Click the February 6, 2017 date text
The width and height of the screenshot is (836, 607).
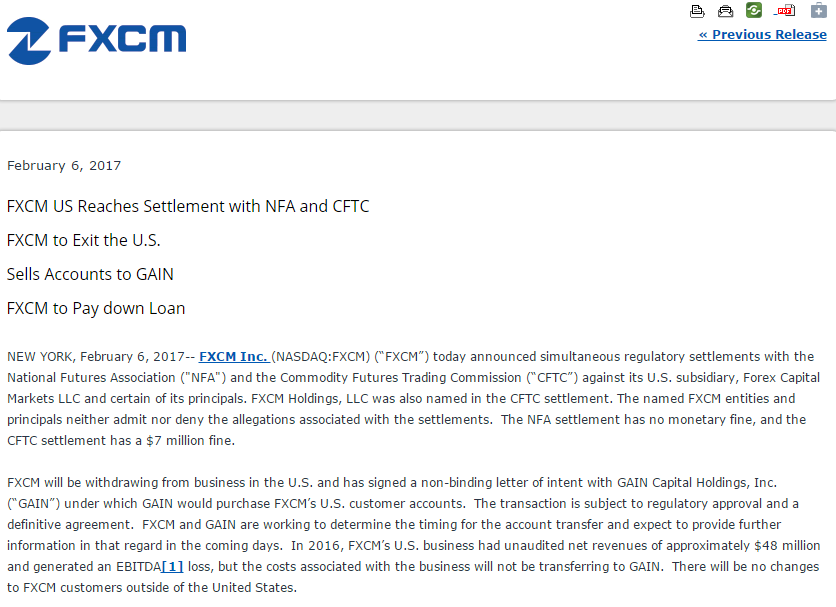pyautogui.click(x=64, y=166)
